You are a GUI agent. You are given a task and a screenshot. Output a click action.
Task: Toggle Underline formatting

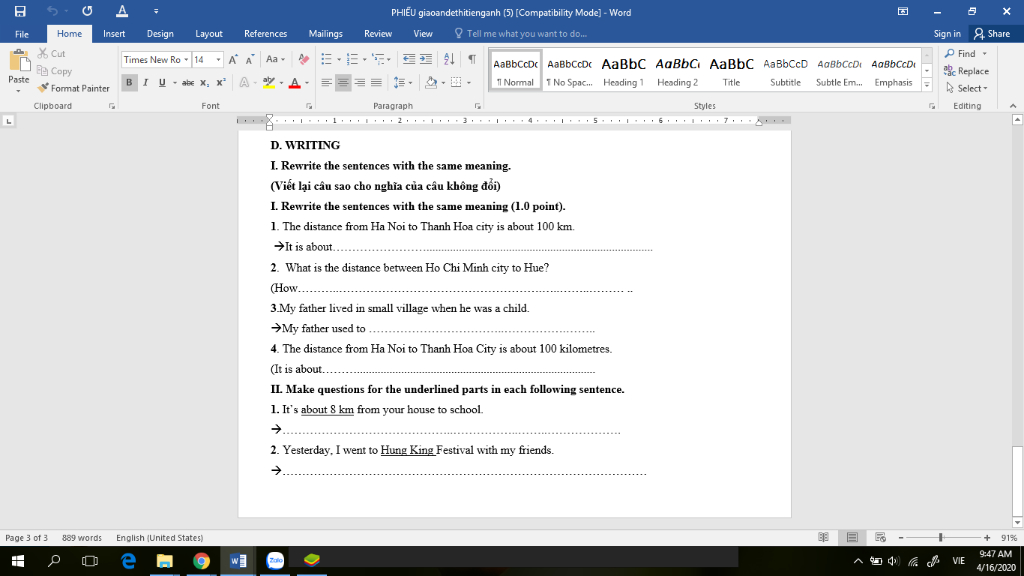point(162,82)
